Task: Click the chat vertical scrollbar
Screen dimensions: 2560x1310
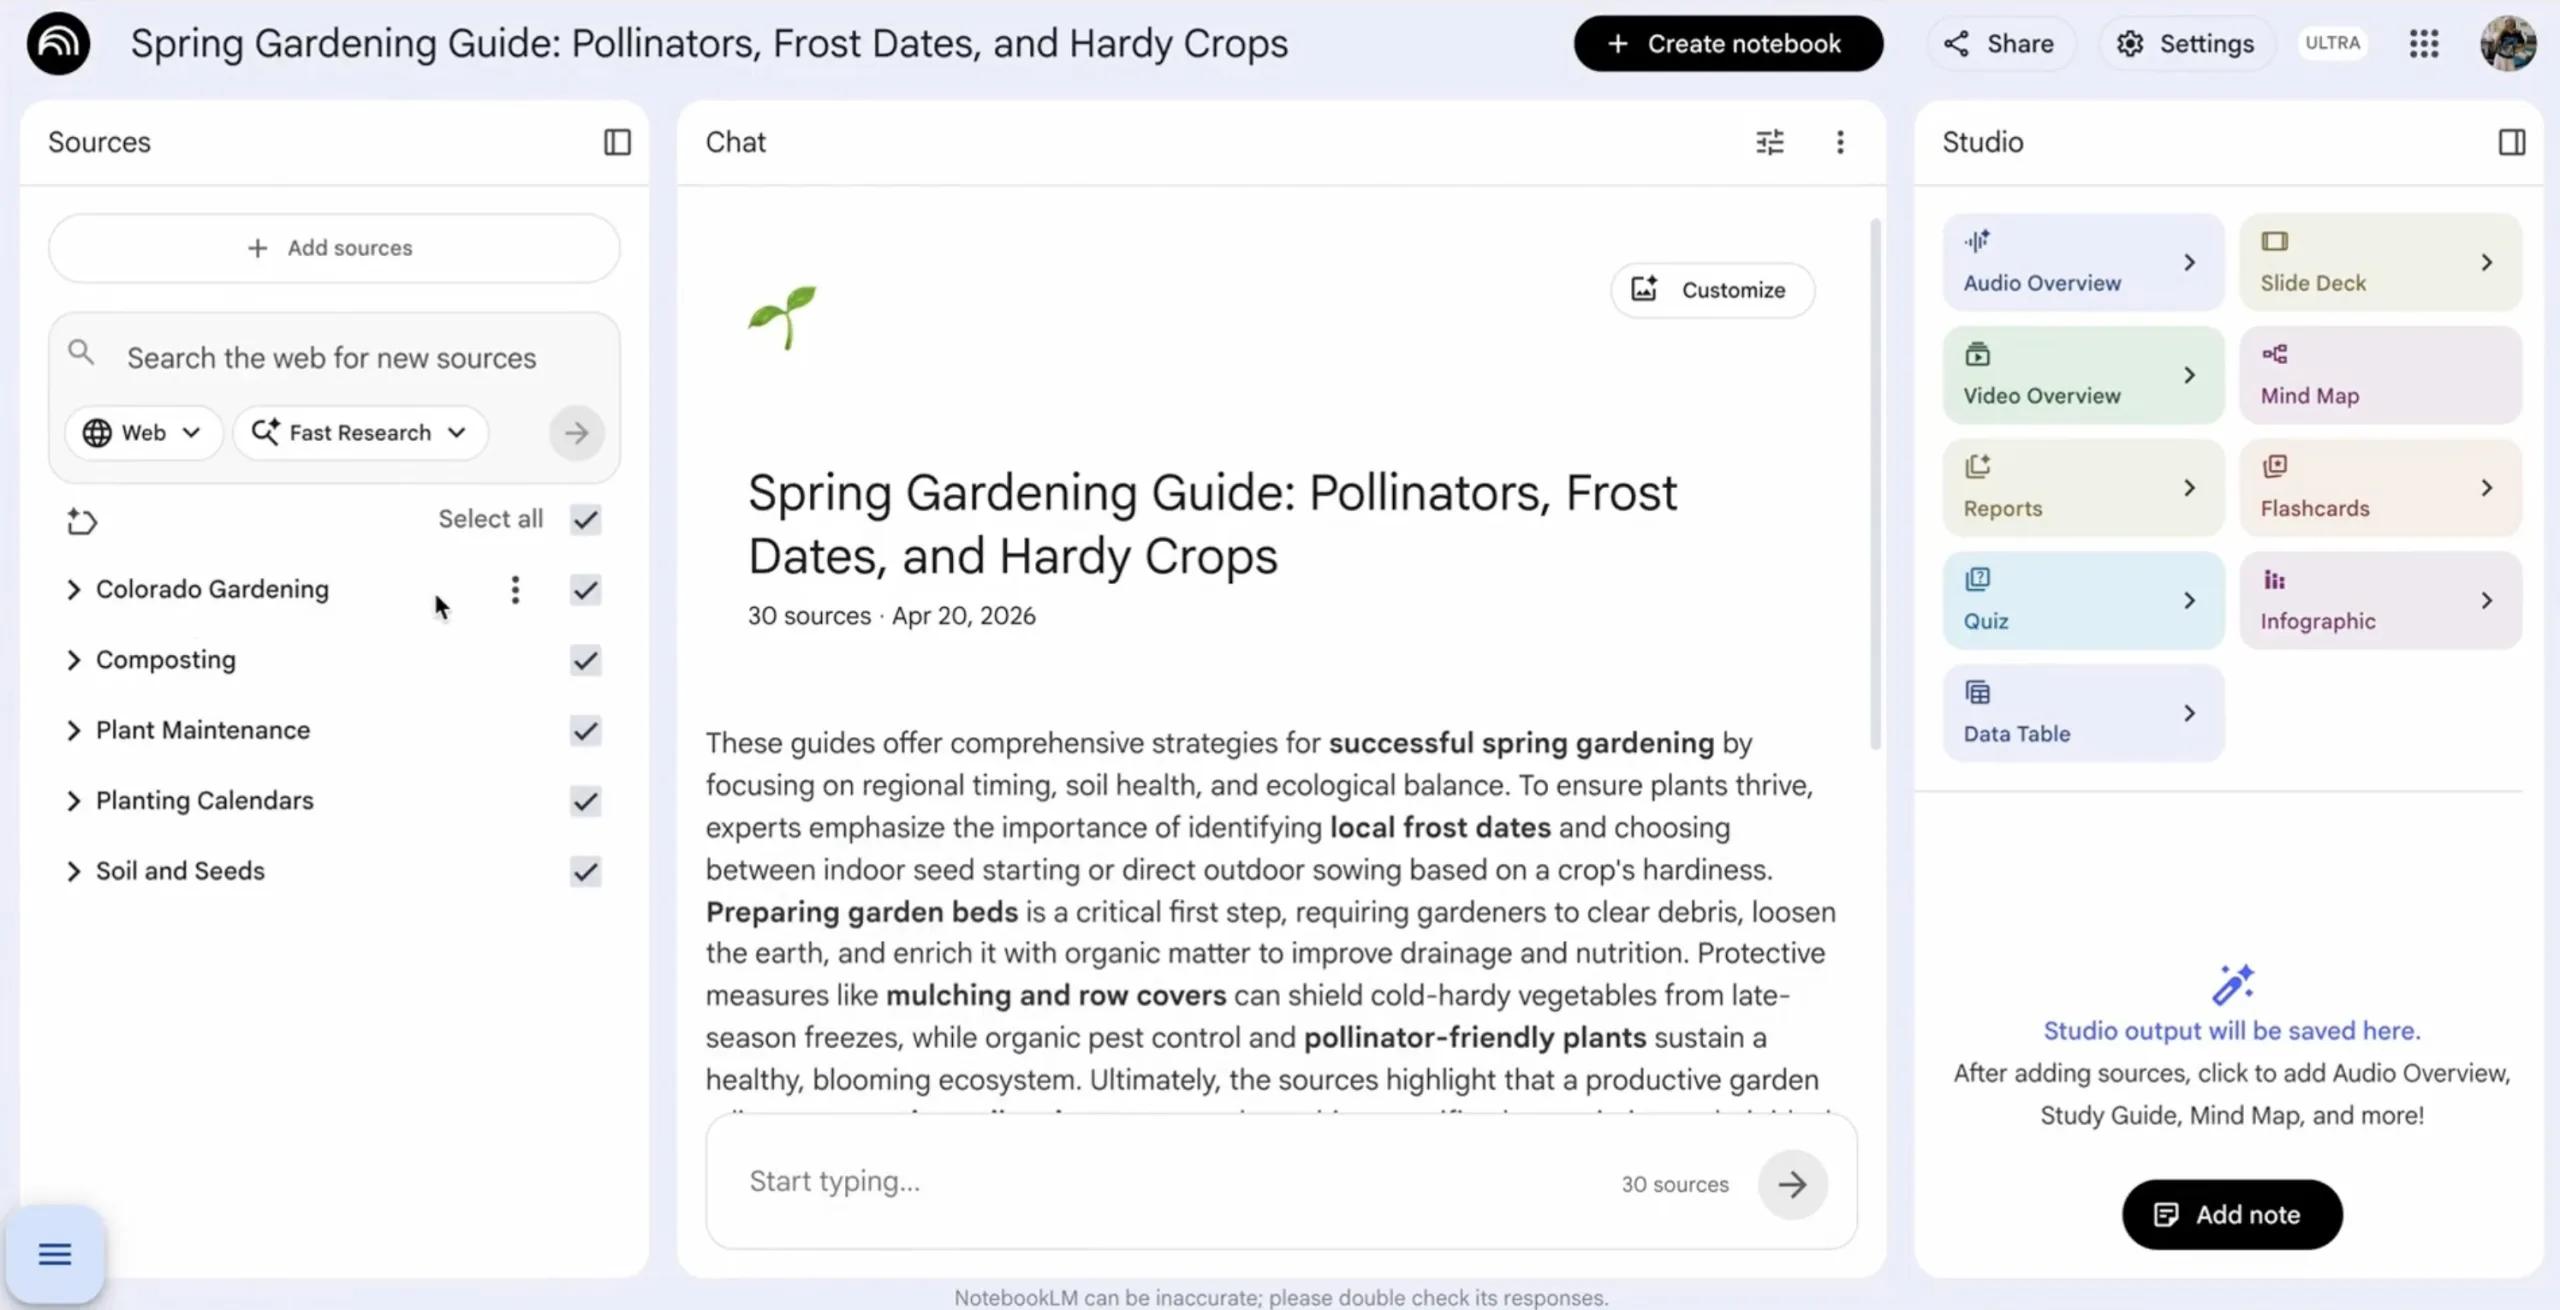Action: pyautogui.click(x=1875, y=485)
